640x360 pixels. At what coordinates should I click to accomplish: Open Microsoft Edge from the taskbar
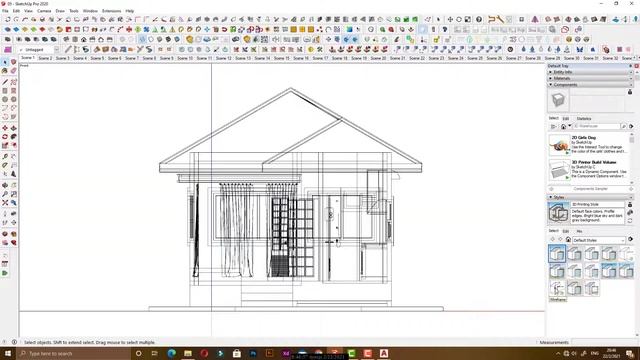tap(171, 353)
